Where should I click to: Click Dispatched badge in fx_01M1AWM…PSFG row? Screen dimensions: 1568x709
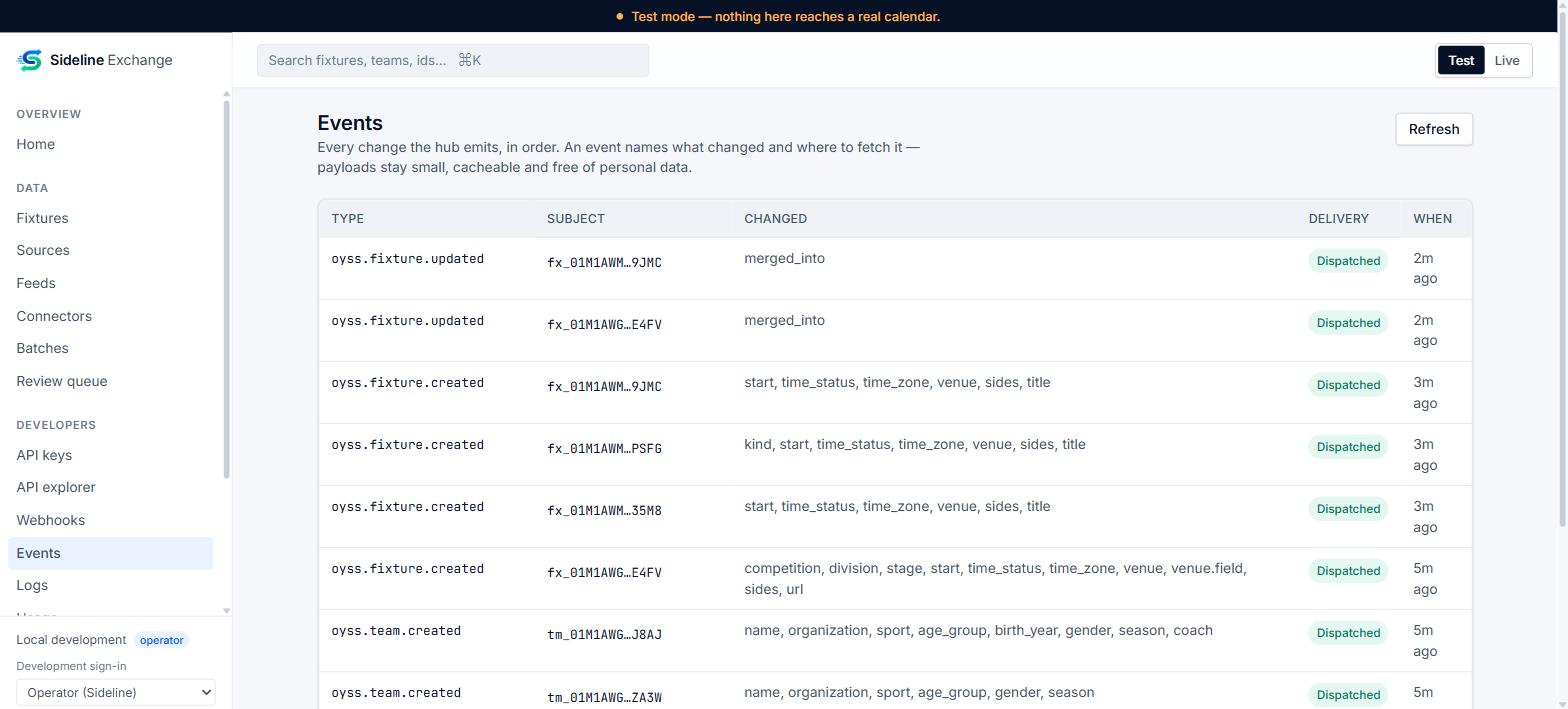pos(1348,447)
